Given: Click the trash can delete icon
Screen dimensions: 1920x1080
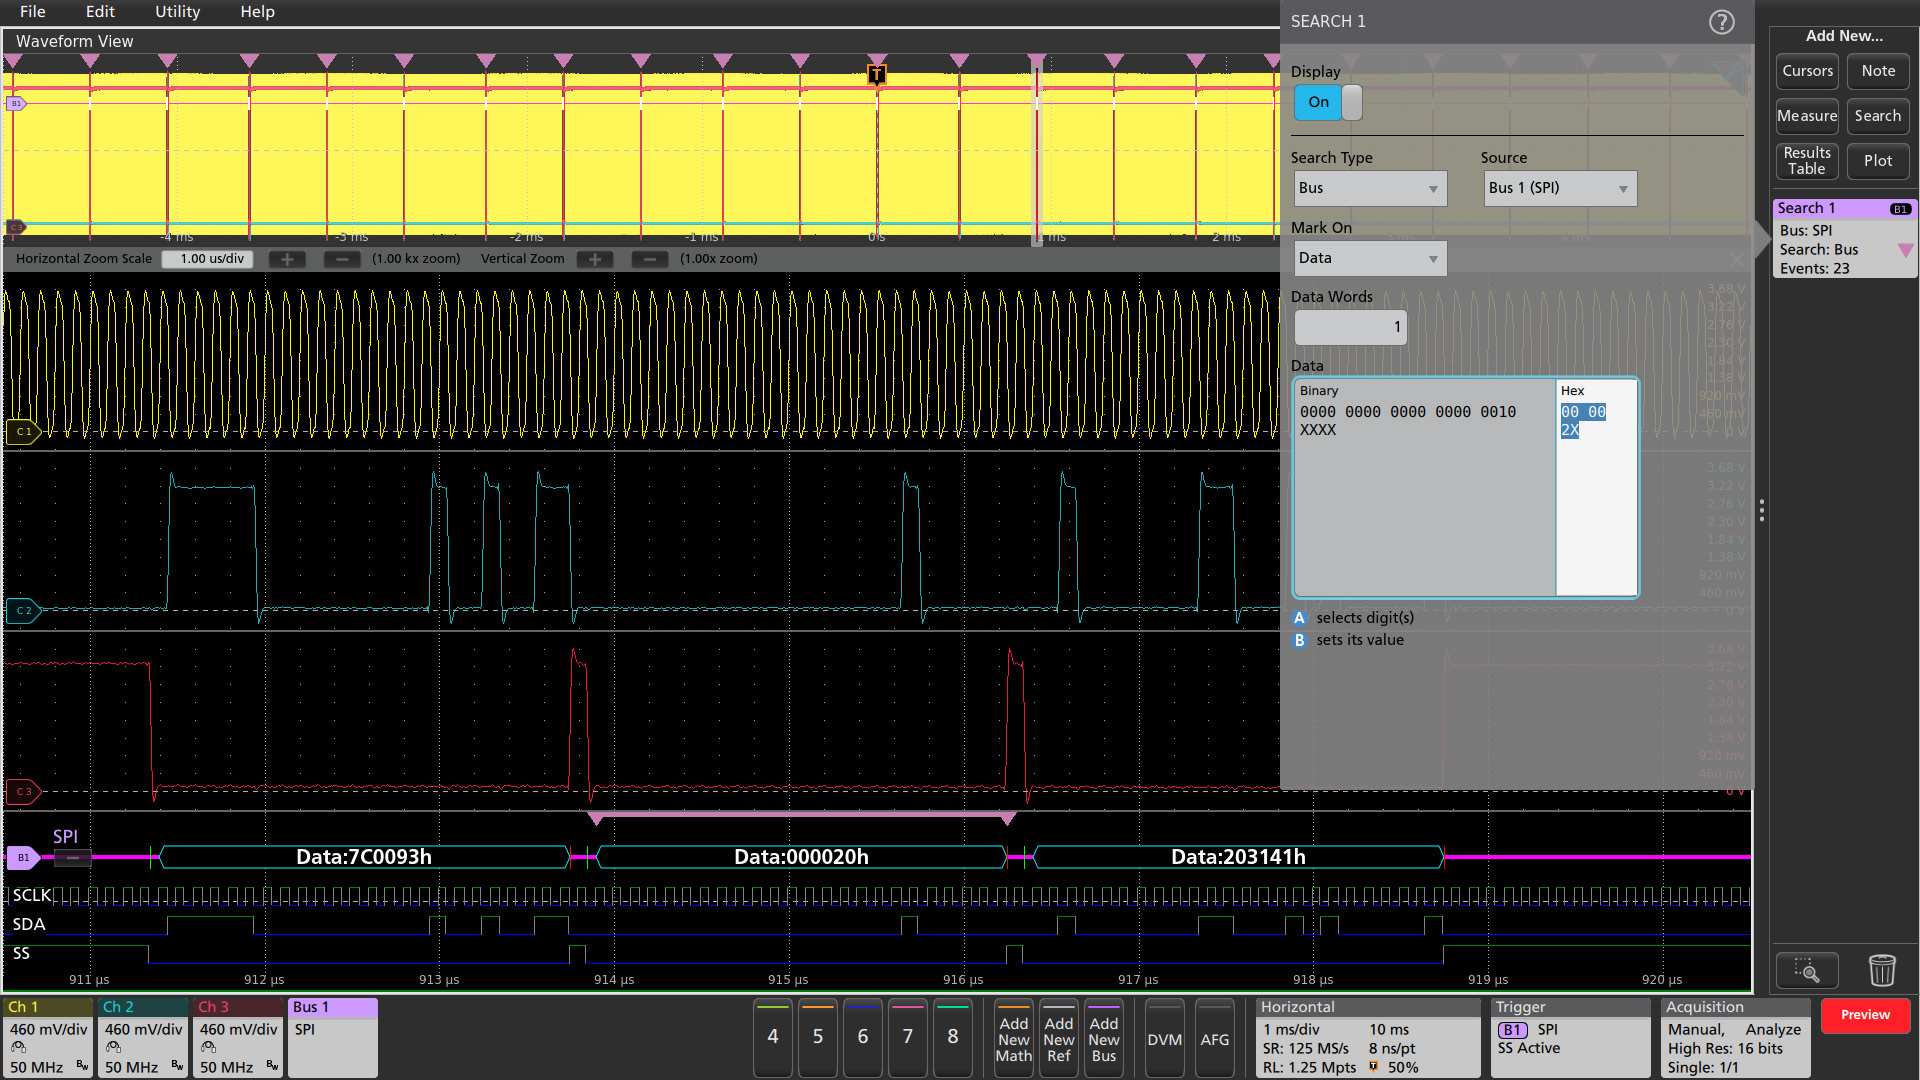Looking at the screenshot, I should pyautogui.click(x=1881, y=970).
